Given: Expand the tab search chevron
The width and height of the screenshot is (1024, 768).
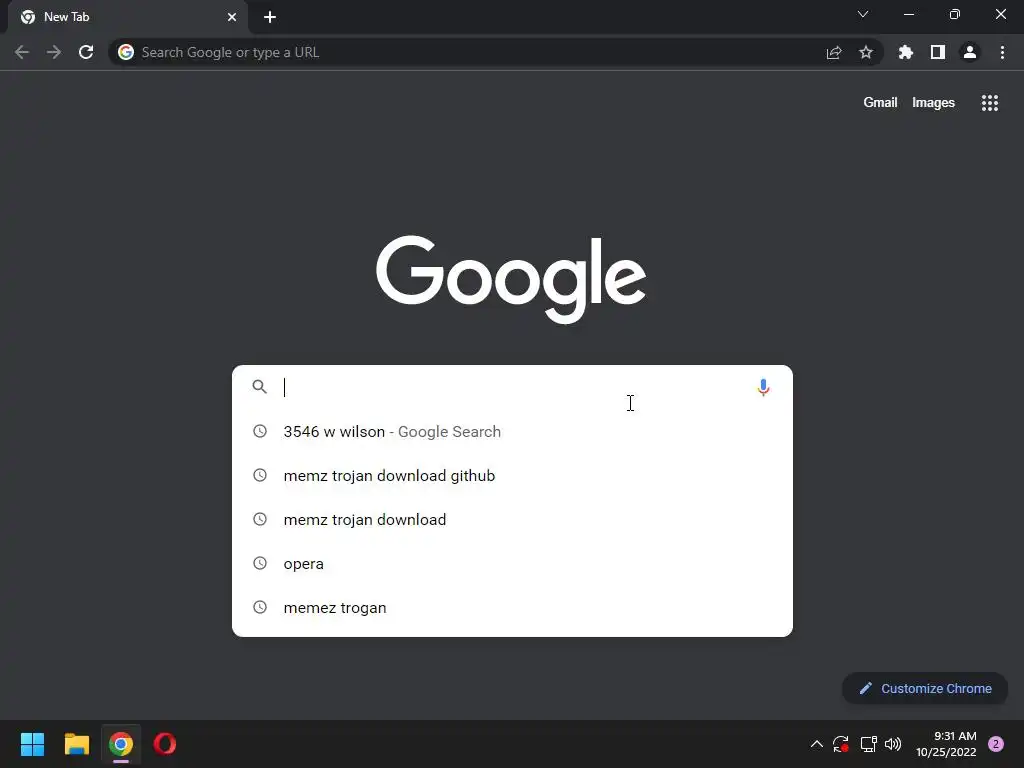Looking at the screenshot, I should point(863,14).
